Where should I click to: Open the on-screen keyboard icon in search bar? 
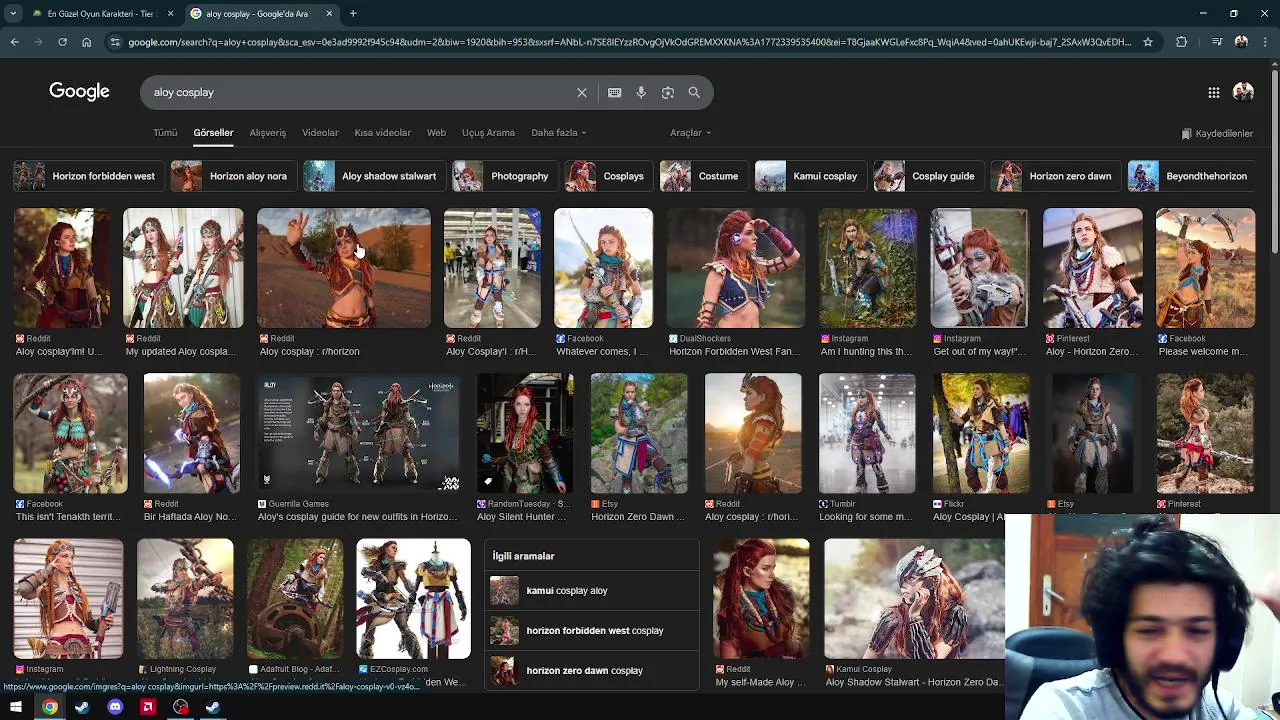point(614,92)
